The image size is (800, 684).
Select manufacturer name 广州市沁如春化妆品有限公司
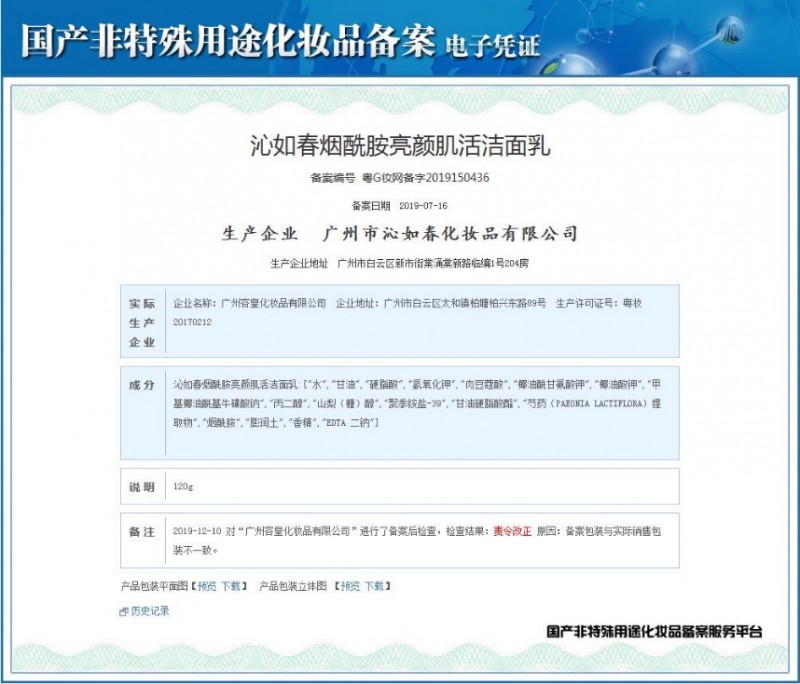point(451,234)
